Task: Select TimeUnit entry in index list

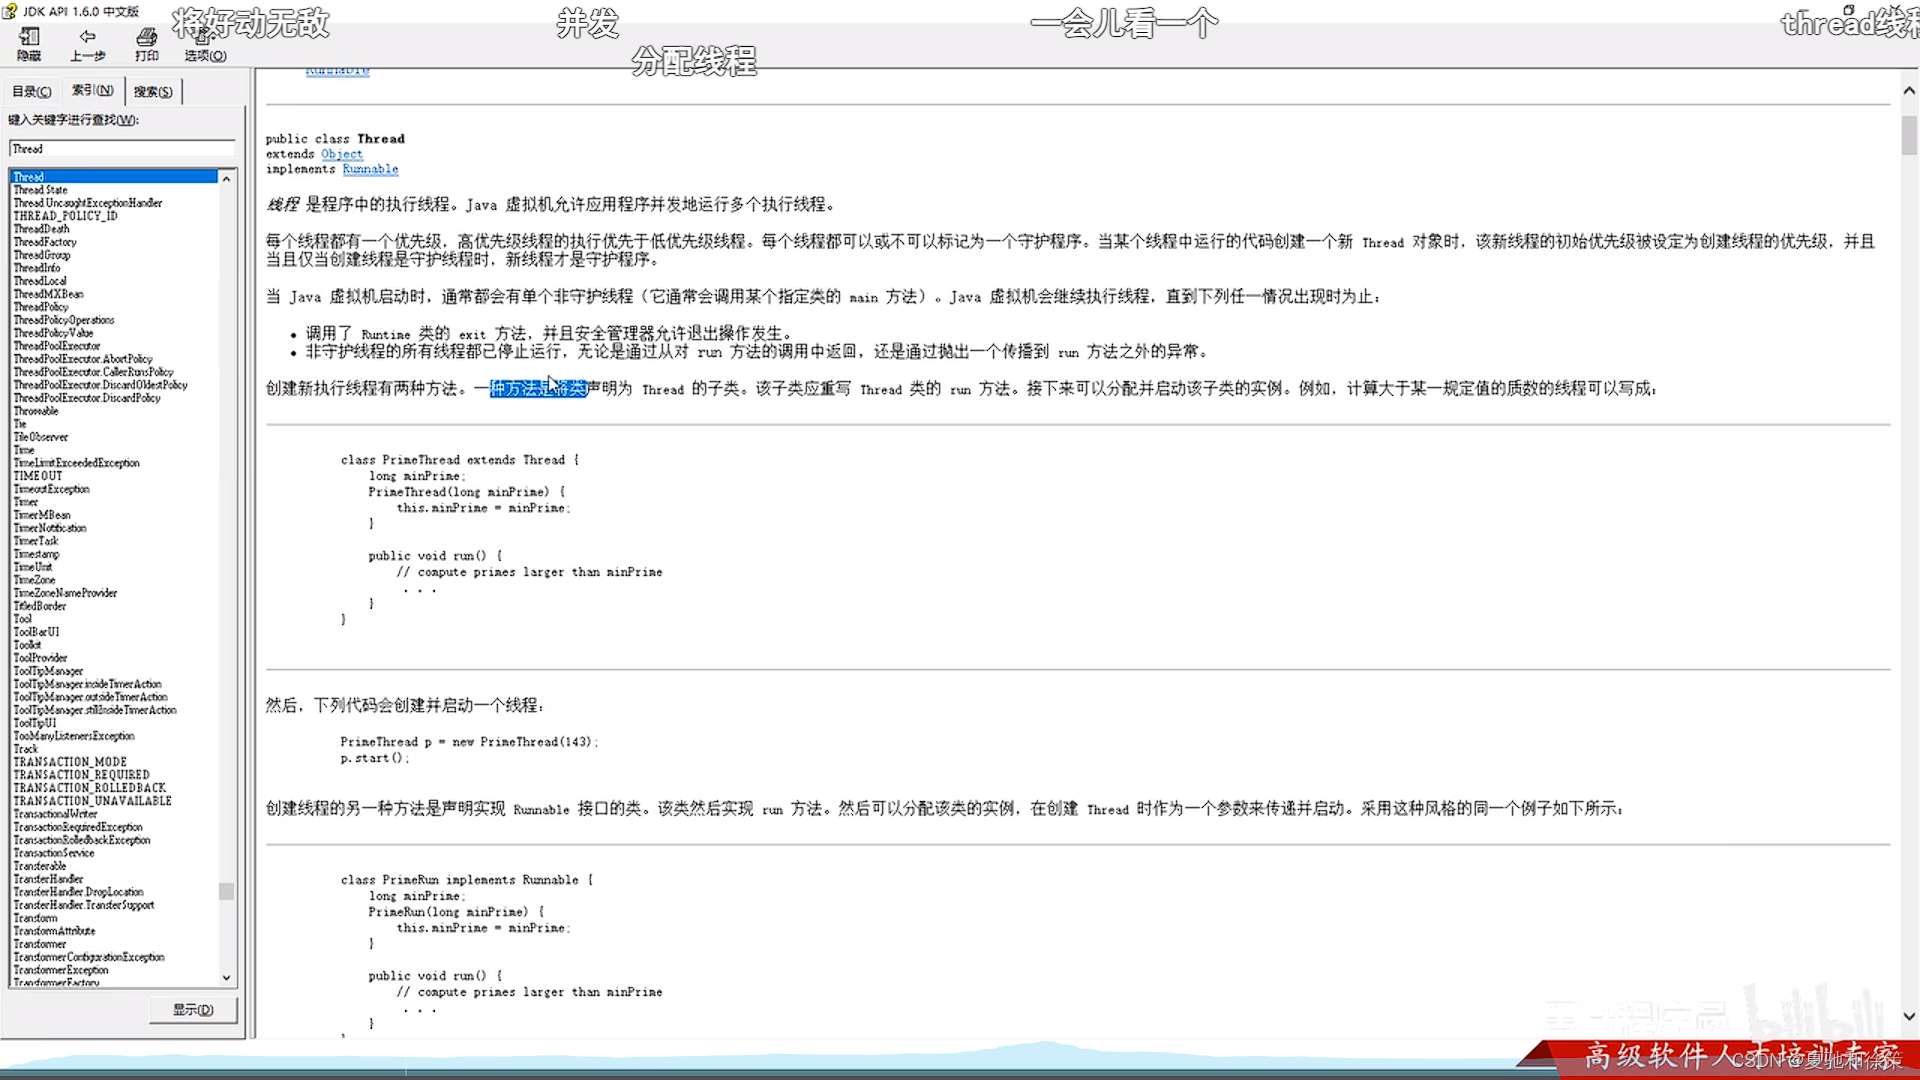Action: 33,567
